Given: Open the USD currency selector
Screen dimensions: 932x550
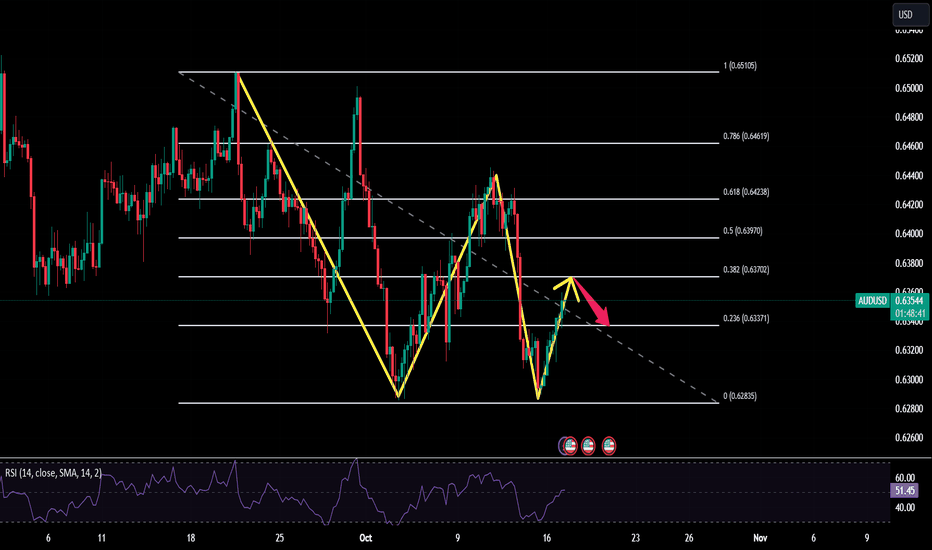Looking at the screenshot, I should [911, 15].
